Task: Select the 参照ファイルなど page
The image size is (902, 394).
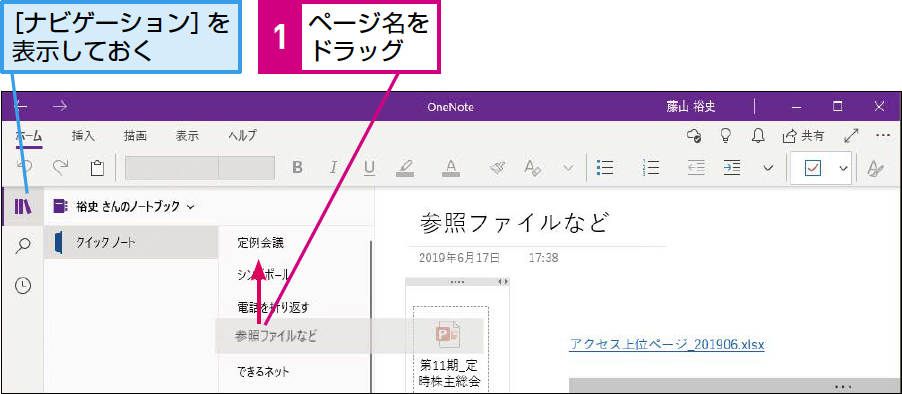Action: [276, 336]
